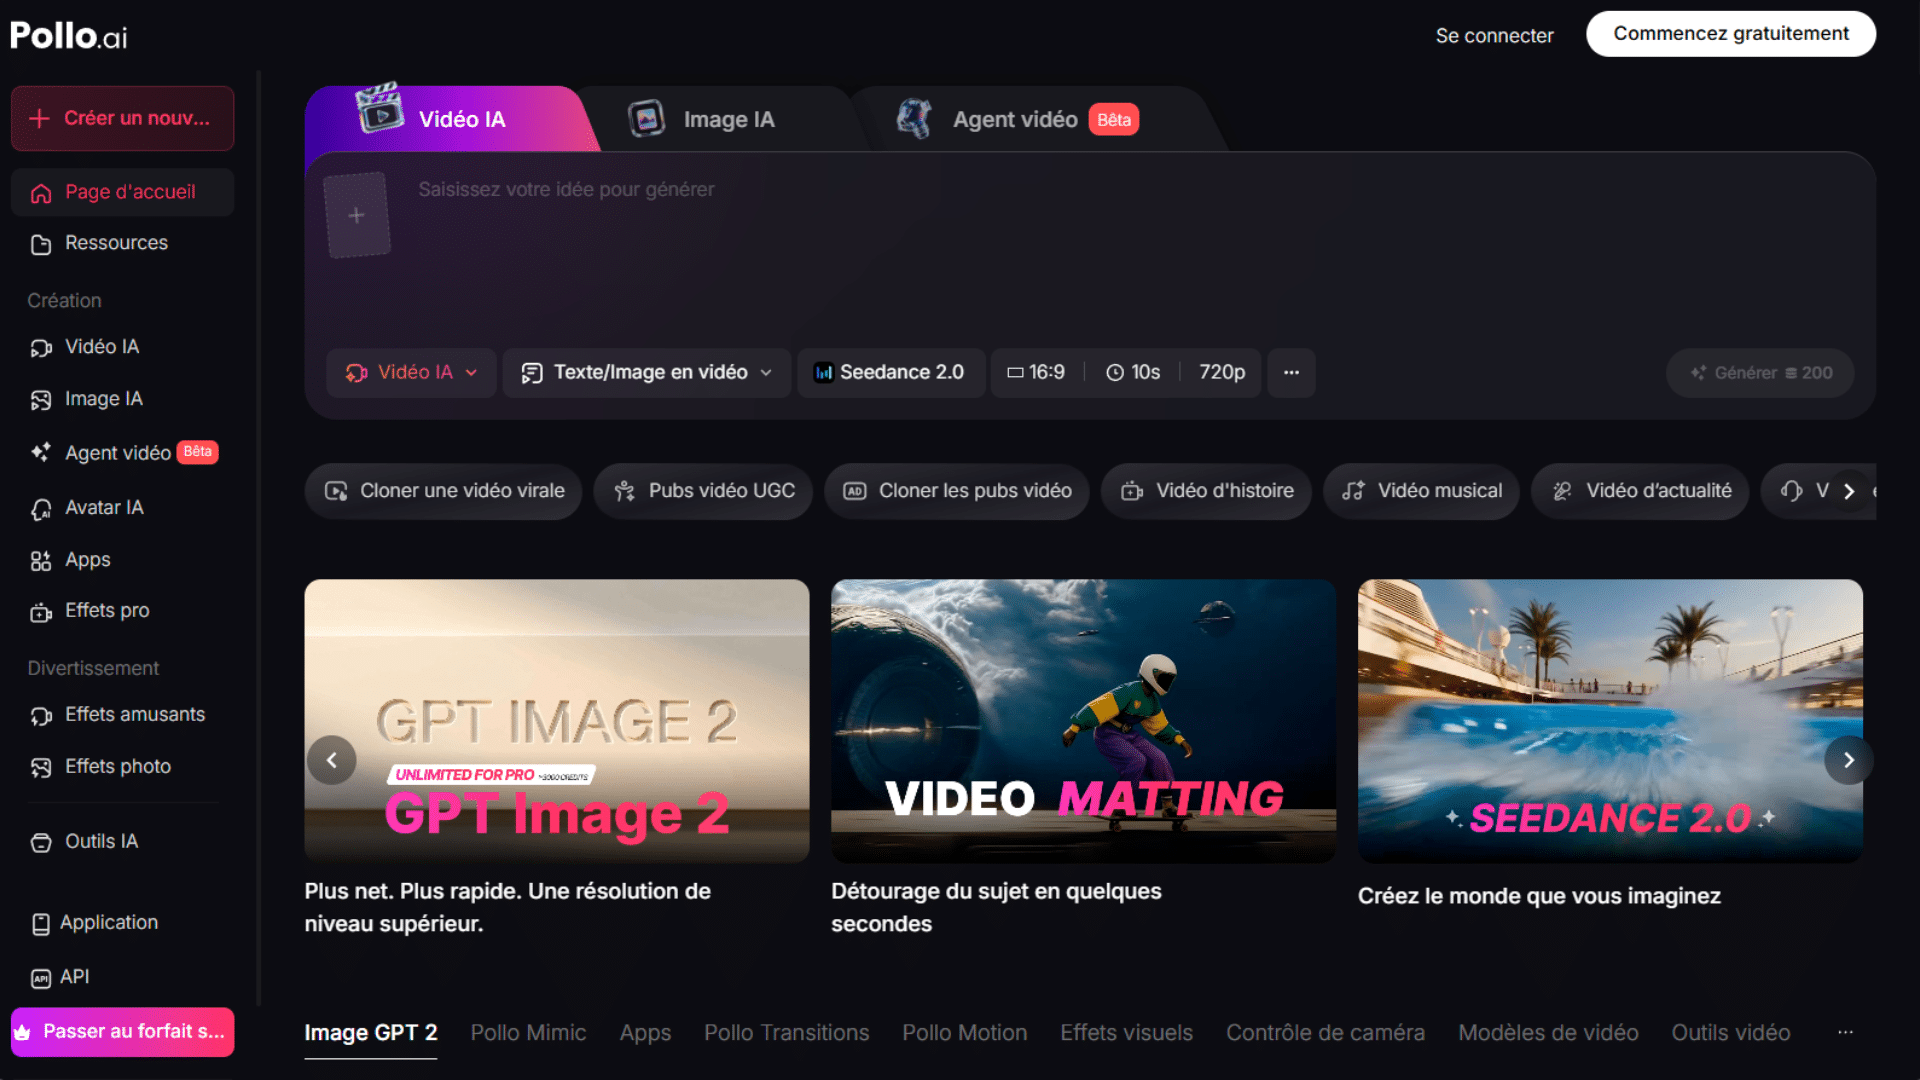1920x1080 pixels.
Task: Select Cloner les pubs vidéo chip
Action: pyautogui.click(x=956, y=491)
